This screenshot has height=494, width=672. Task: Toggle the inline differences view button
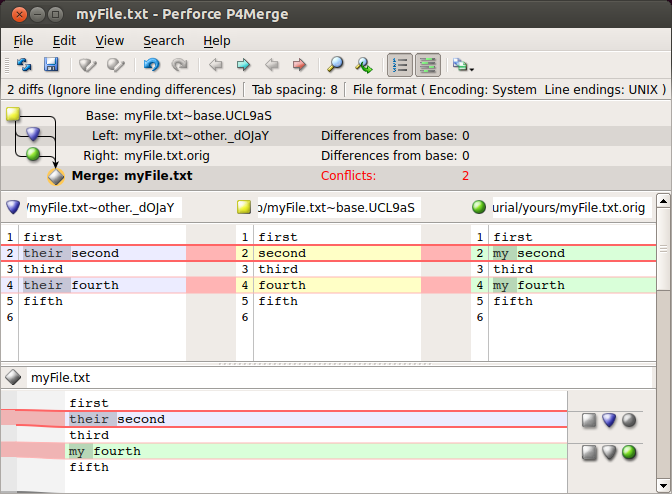pos(428,65)
